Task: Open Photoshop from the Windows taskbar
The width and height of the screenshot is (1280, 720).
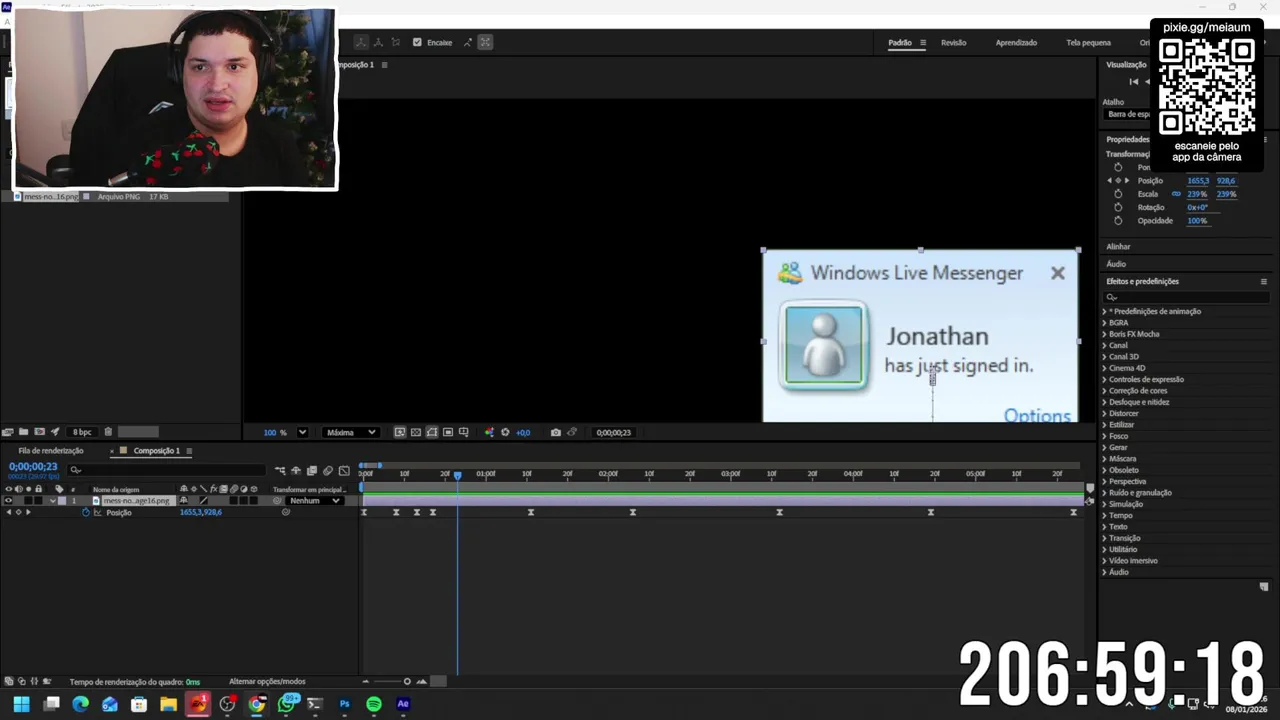Action: click(x=344, y=704)
